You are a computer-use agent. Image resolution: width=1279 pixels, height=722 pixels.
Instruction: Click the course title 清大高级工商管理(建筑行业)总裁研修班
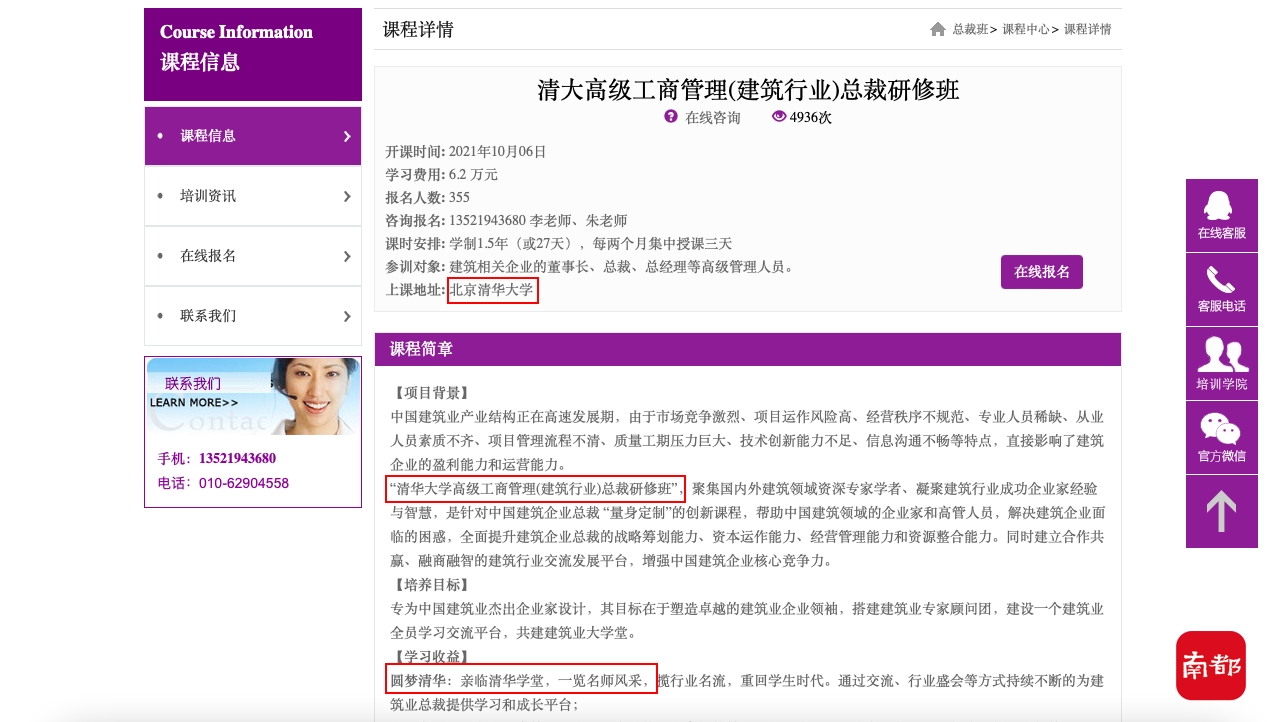[x=748, y=90]
